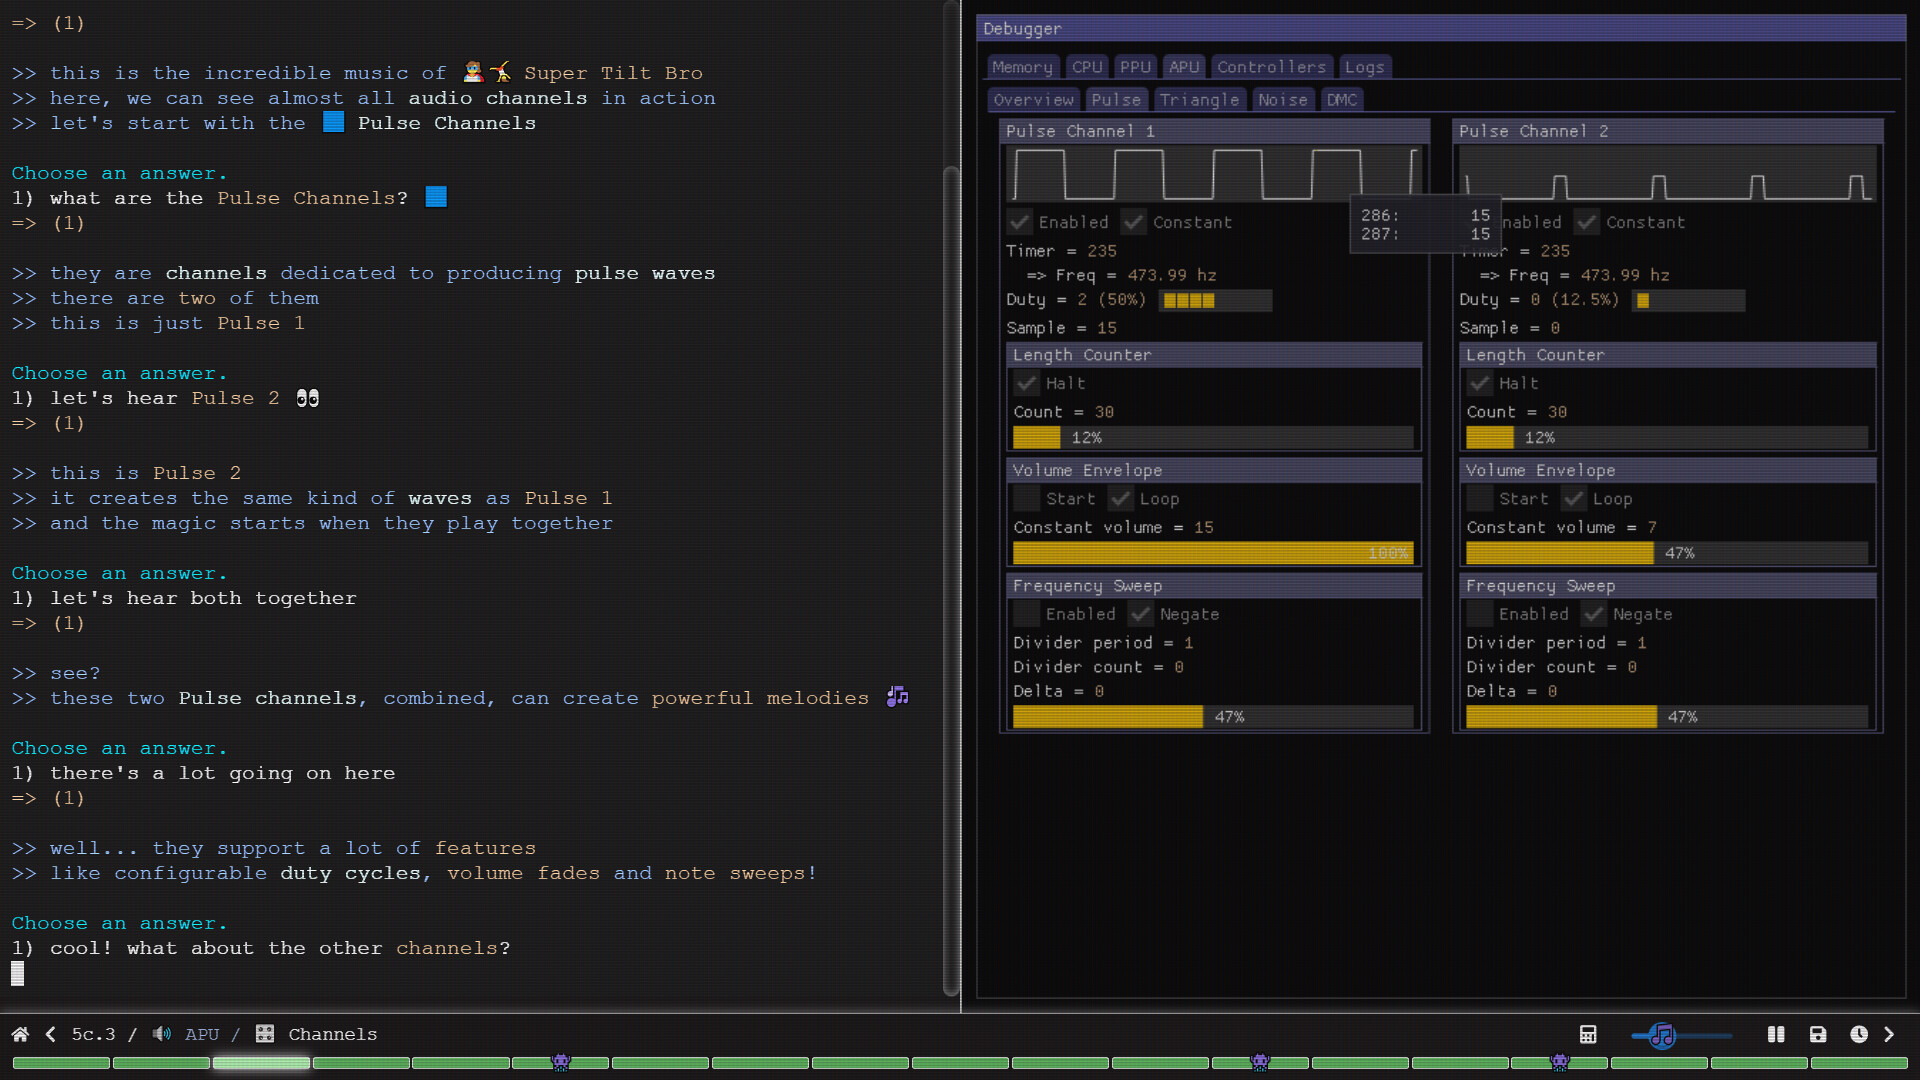The width and height of the screenshot is (1920, 1080).
Task: Switch to the Triangle tab
Action: [1199, 99]
